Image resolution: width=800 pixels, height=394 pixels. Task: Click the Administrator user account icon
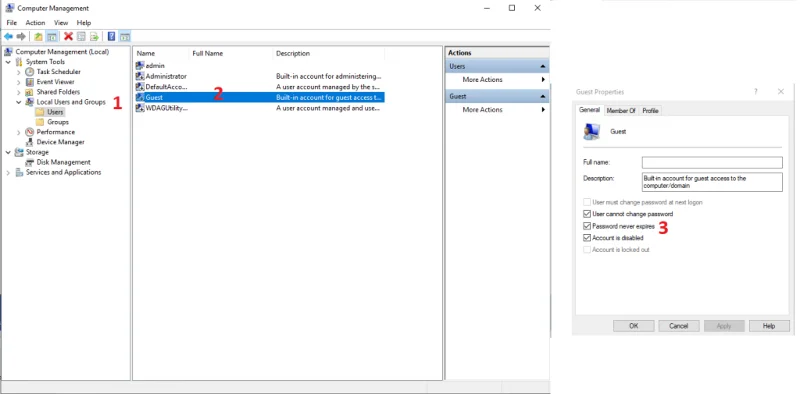pyautogui.click(x=140, y=76)
